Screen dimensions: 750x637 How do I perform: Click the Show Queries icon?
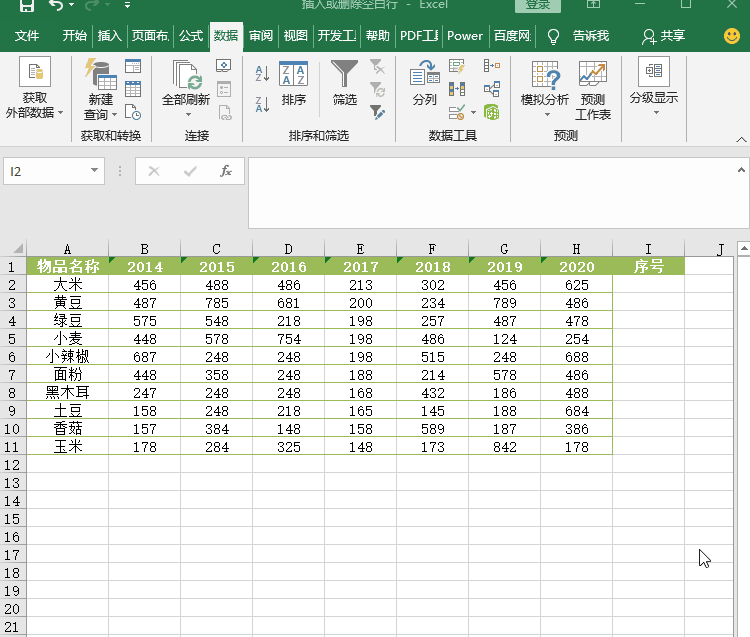(x=133, y=66)
